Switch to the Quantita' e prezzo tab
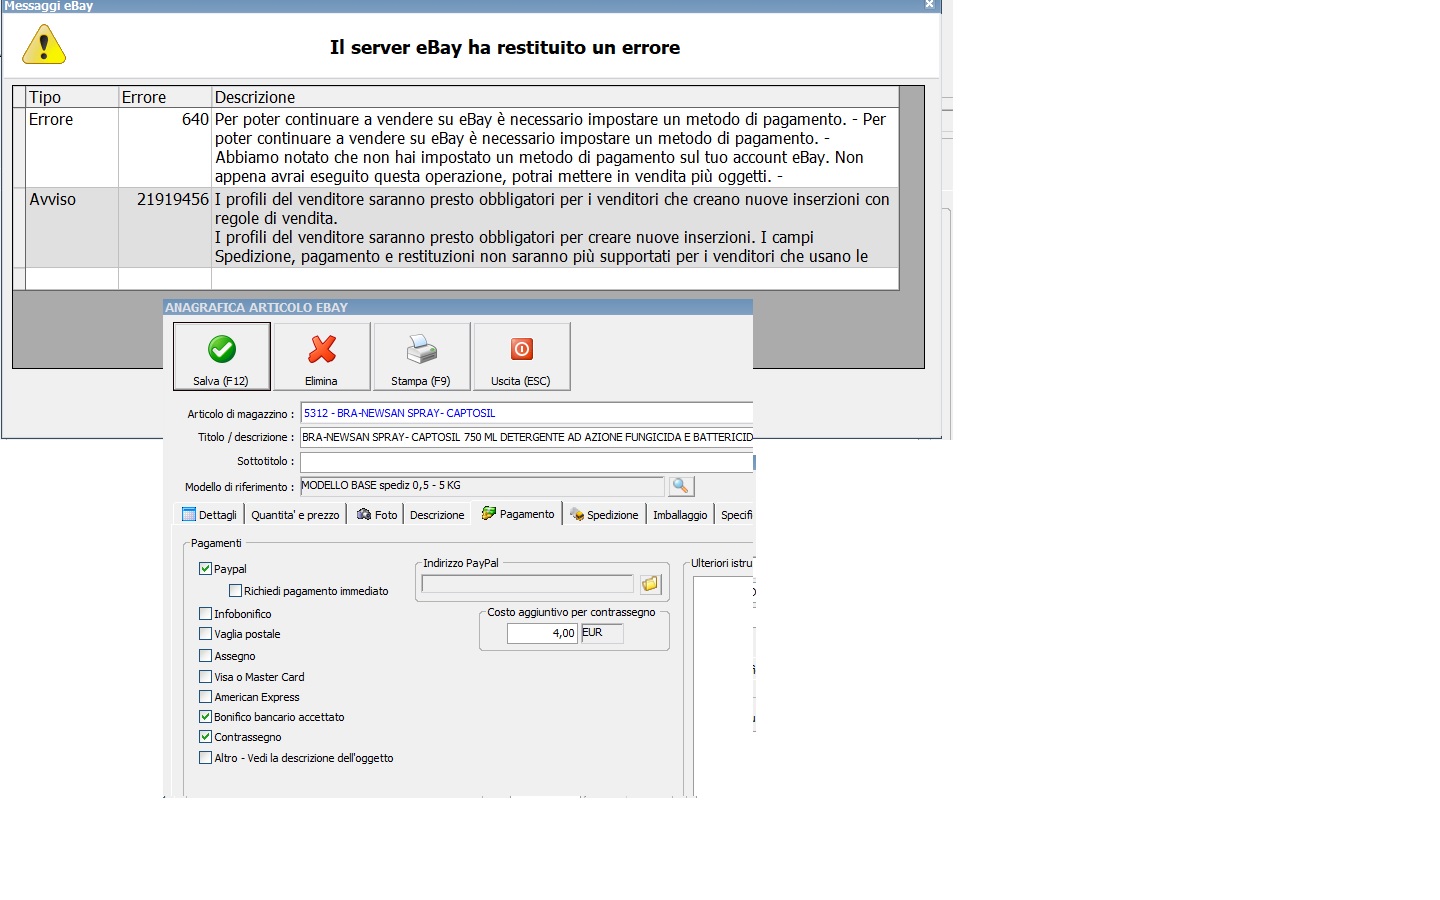1440x900 pixels. click(x=295, y=514)
